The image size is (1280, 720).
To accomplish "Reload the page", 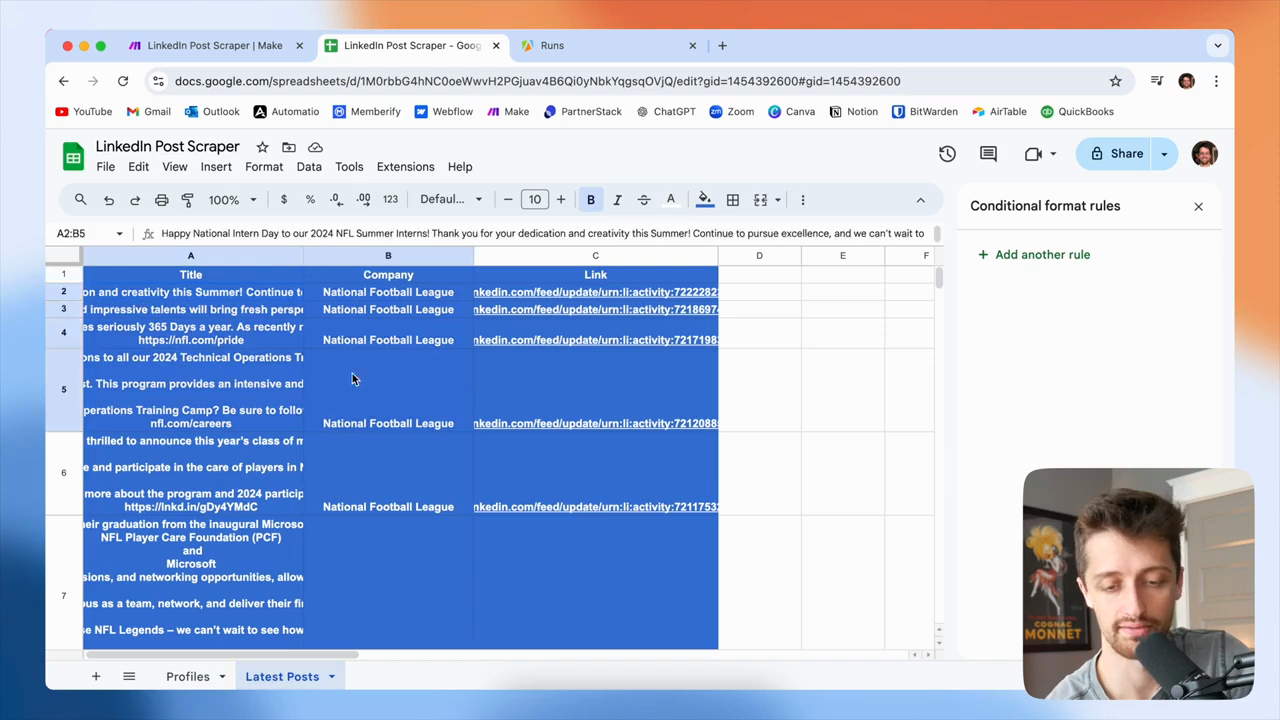I will click(123, 81).
